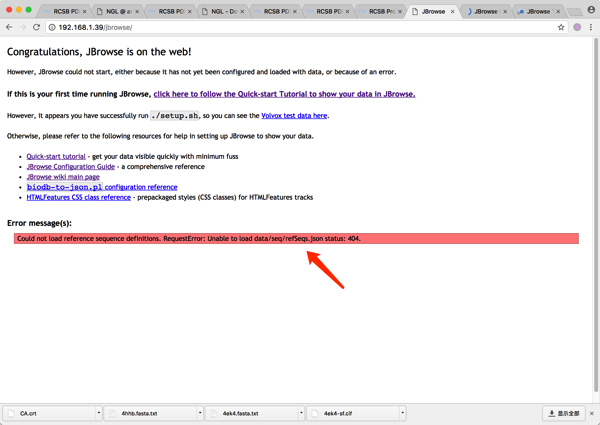This screenshot has width=600, height=425.
Task: Open the 4hhb.fasta.txt download file icon
Action: pyautogui.click(x=112, y=414)
